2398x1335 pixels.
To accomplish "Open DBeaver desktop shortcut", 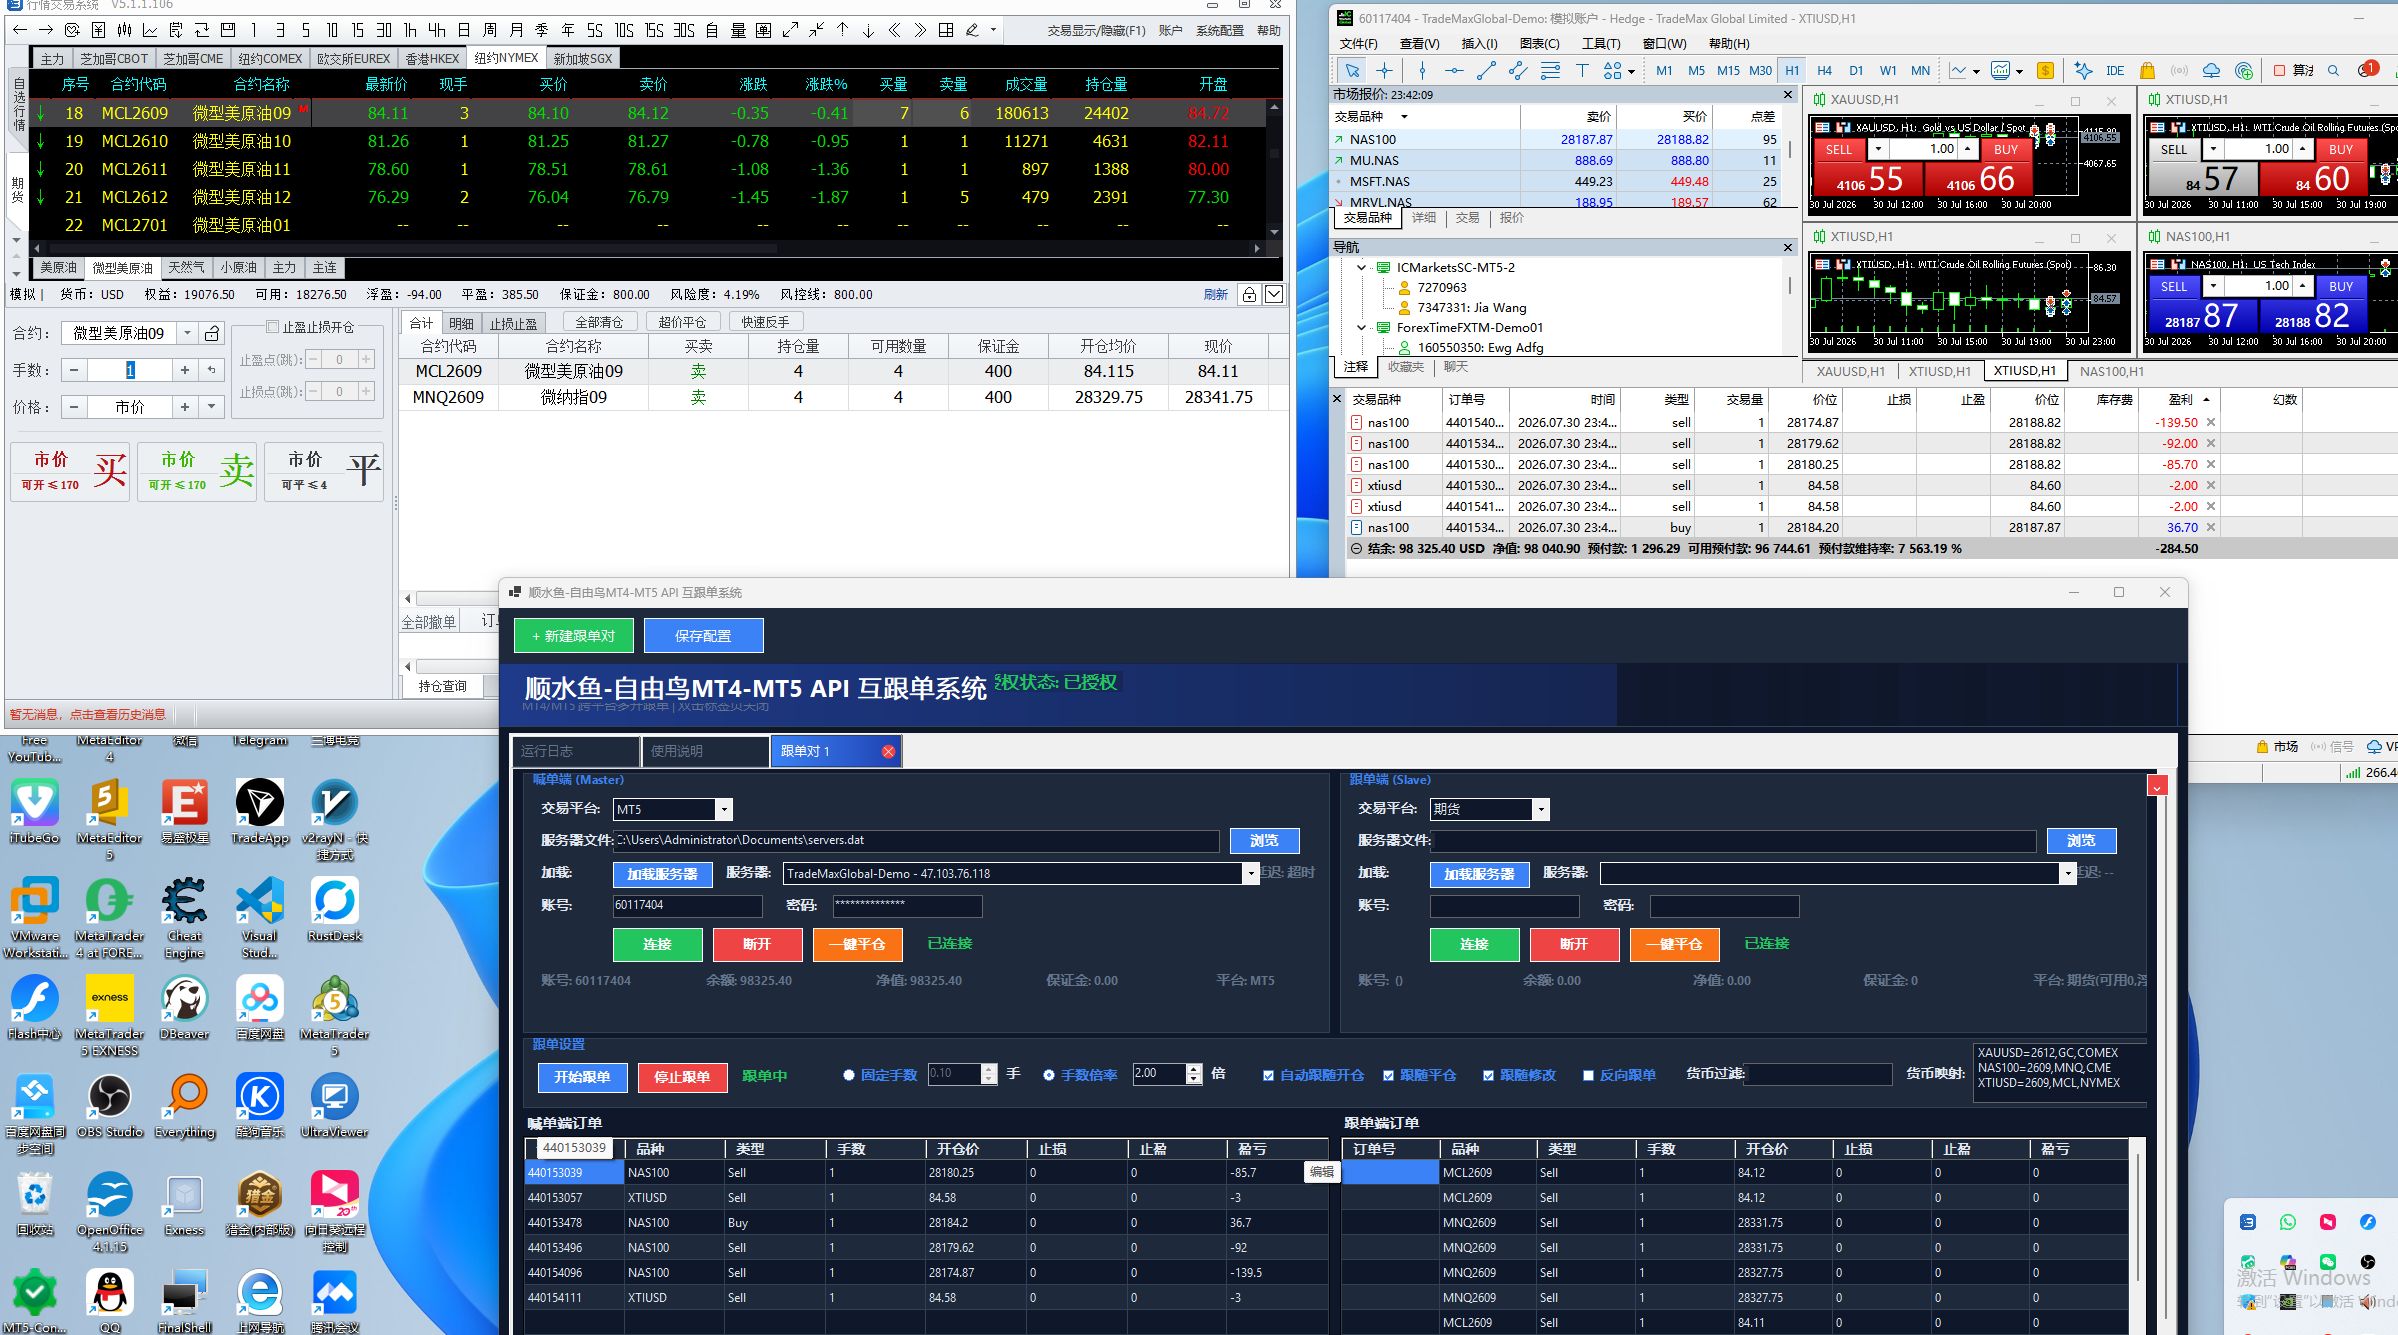I will click(185, 1006).
